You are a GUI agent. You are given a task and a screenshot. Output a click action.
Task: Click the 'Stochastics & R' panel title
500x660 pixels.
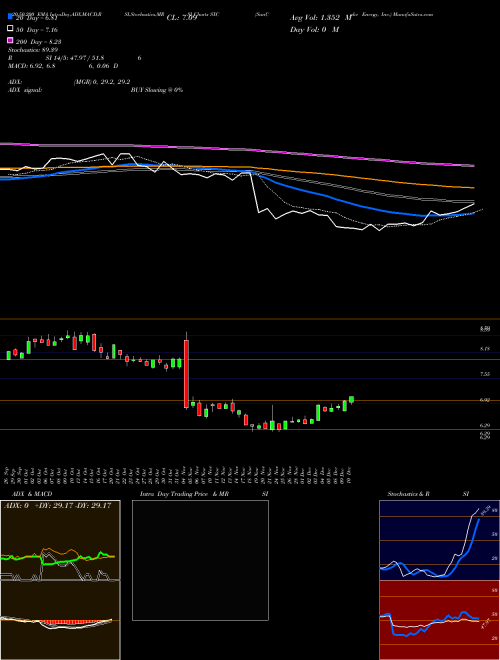click(x=408, y=494)
